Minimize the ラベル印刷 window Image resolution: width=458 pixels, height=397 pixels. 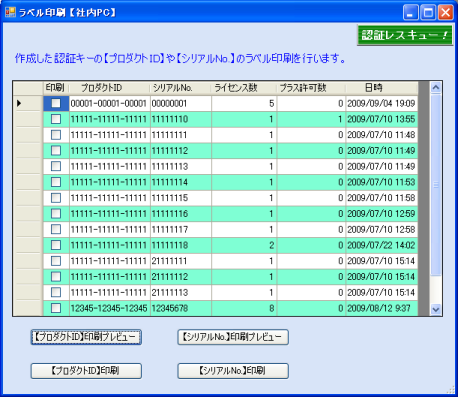411,13
